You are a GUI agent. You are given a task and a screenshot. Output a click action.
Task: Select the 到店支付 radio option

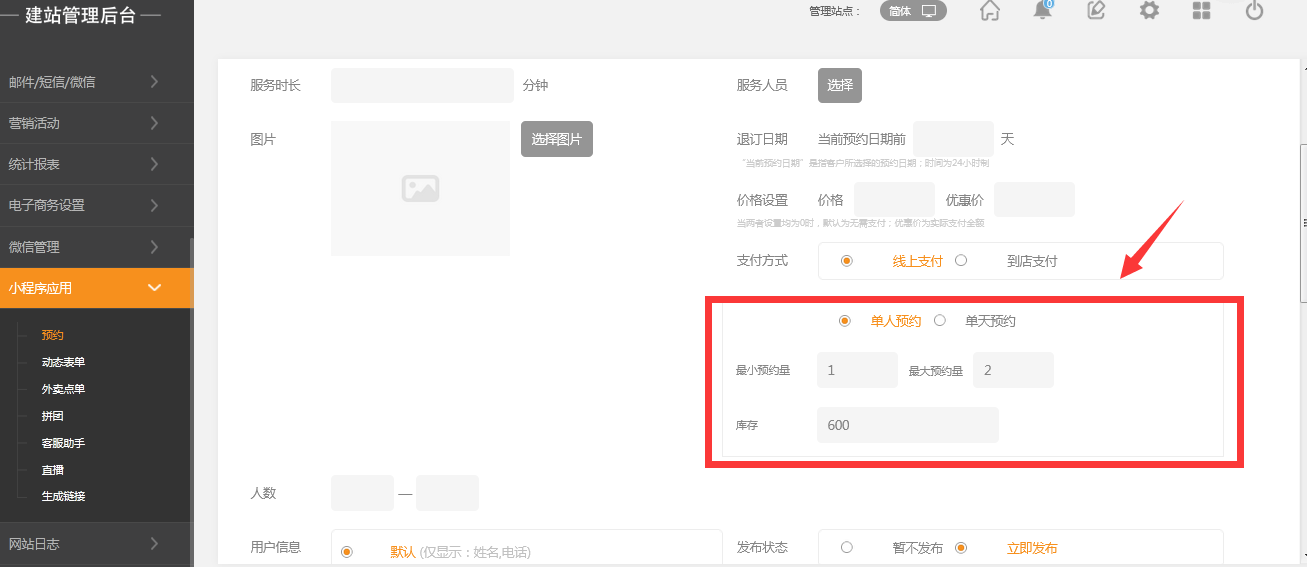click(x=961, y=261)
